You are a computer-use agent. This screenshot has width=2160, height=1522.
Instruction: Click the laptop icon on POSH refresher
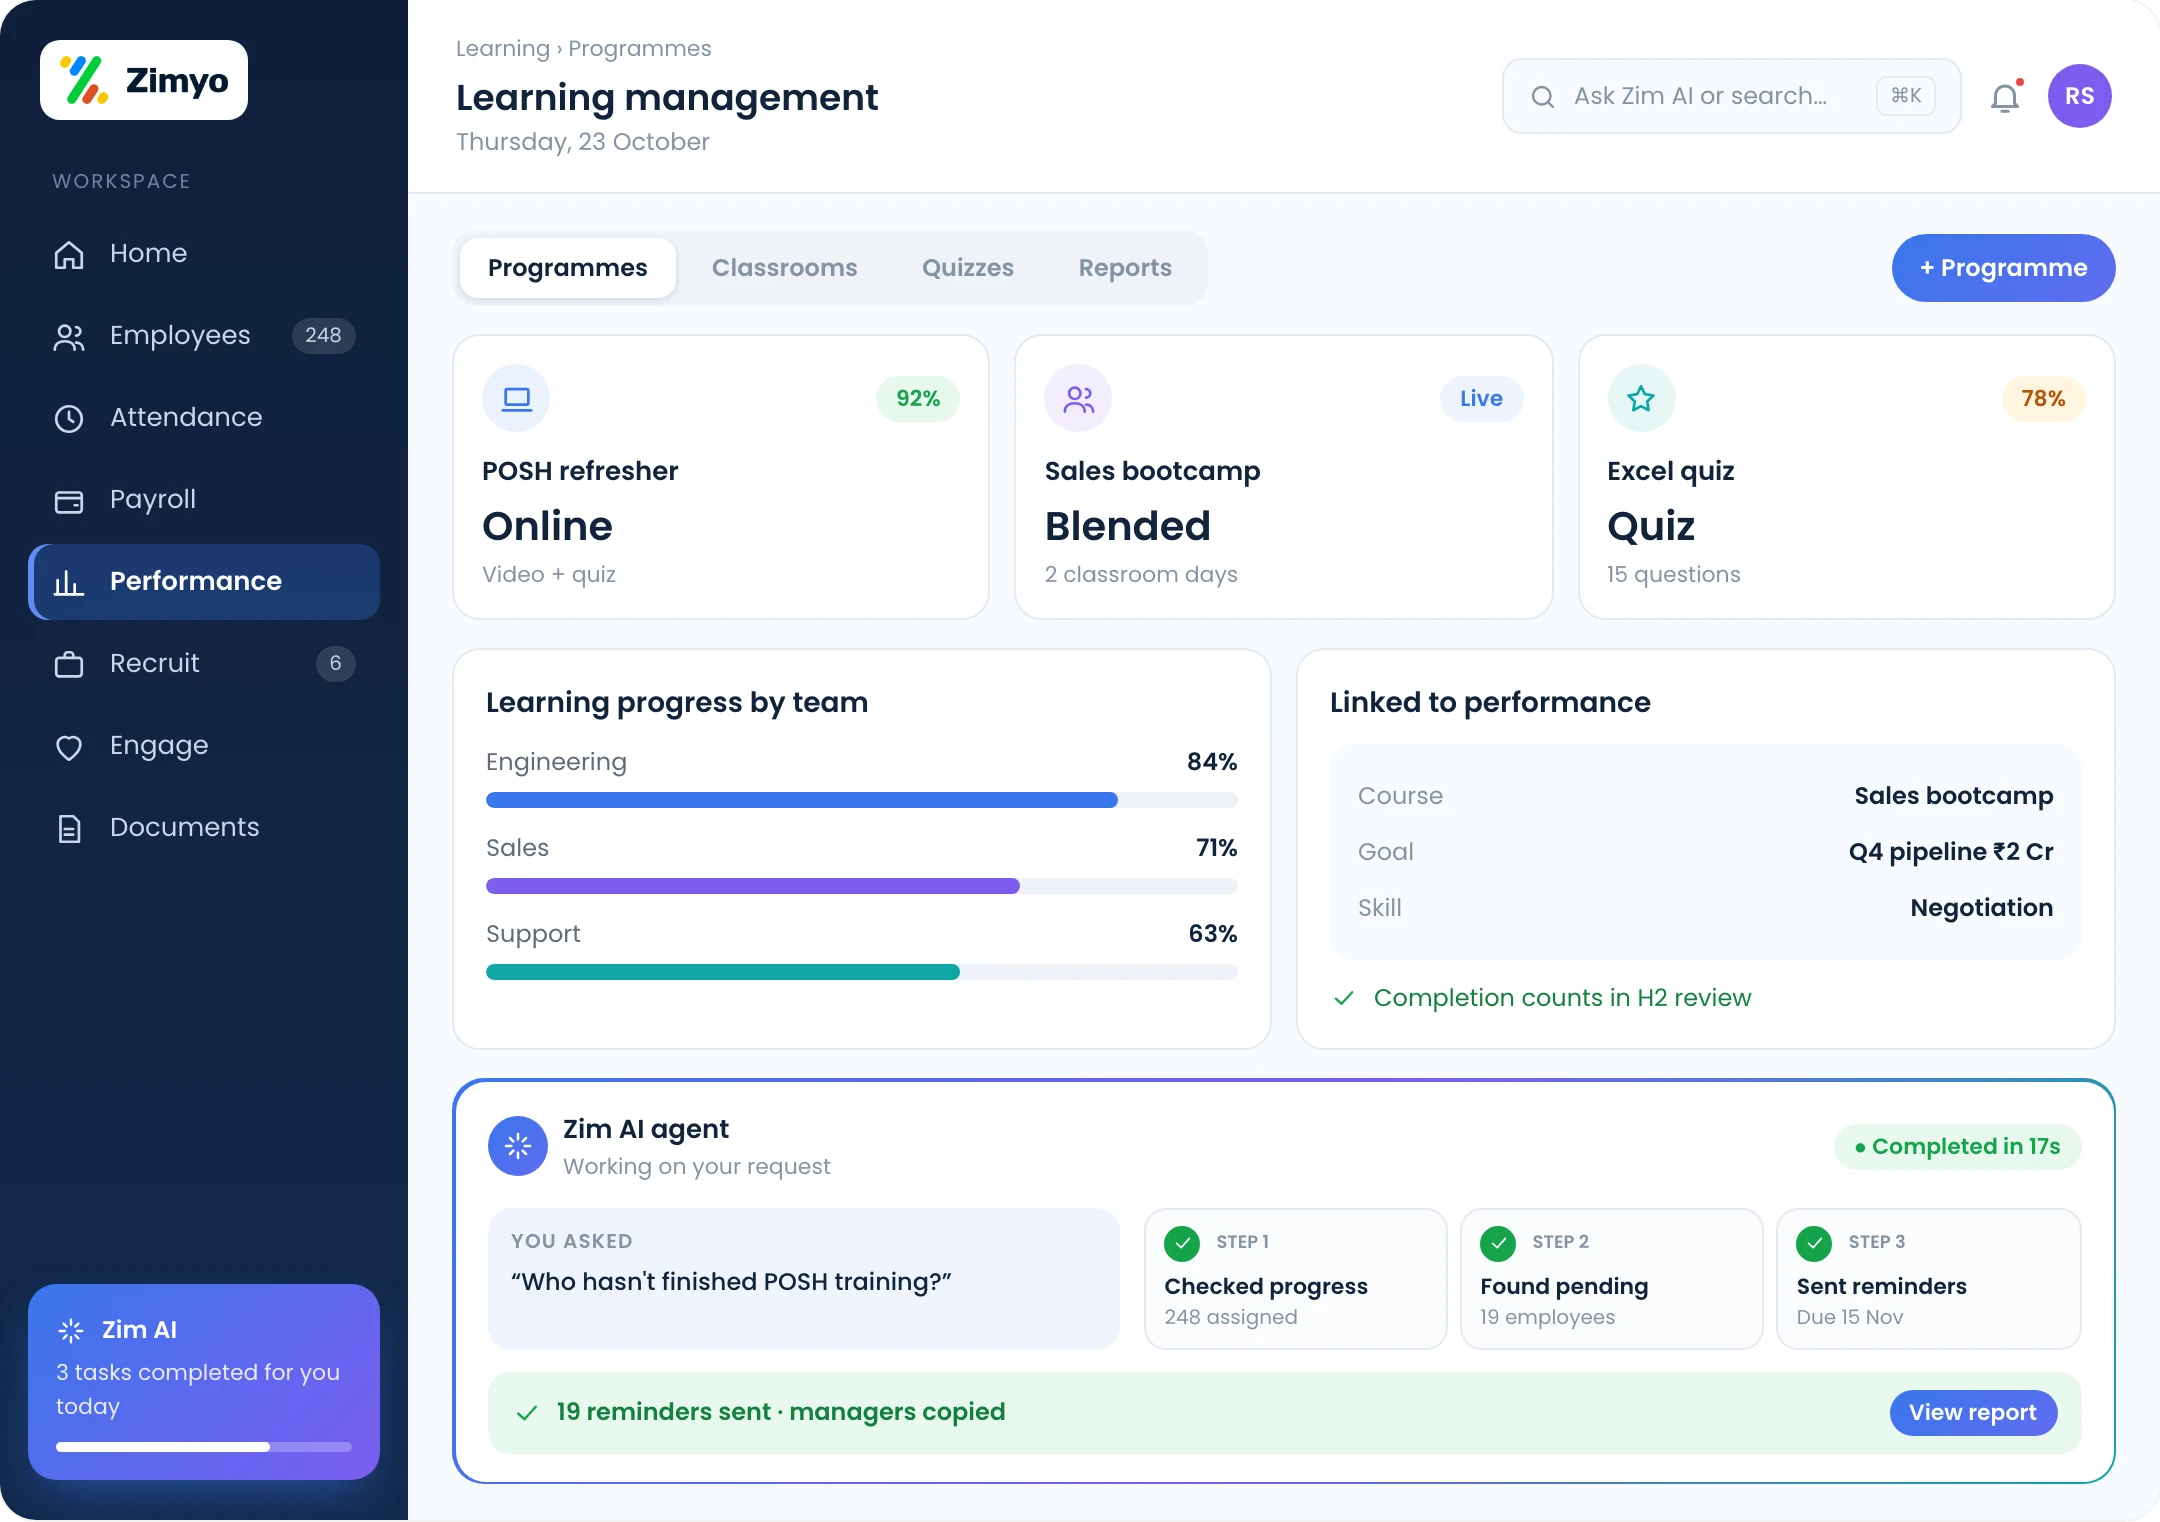coord(516,398)
